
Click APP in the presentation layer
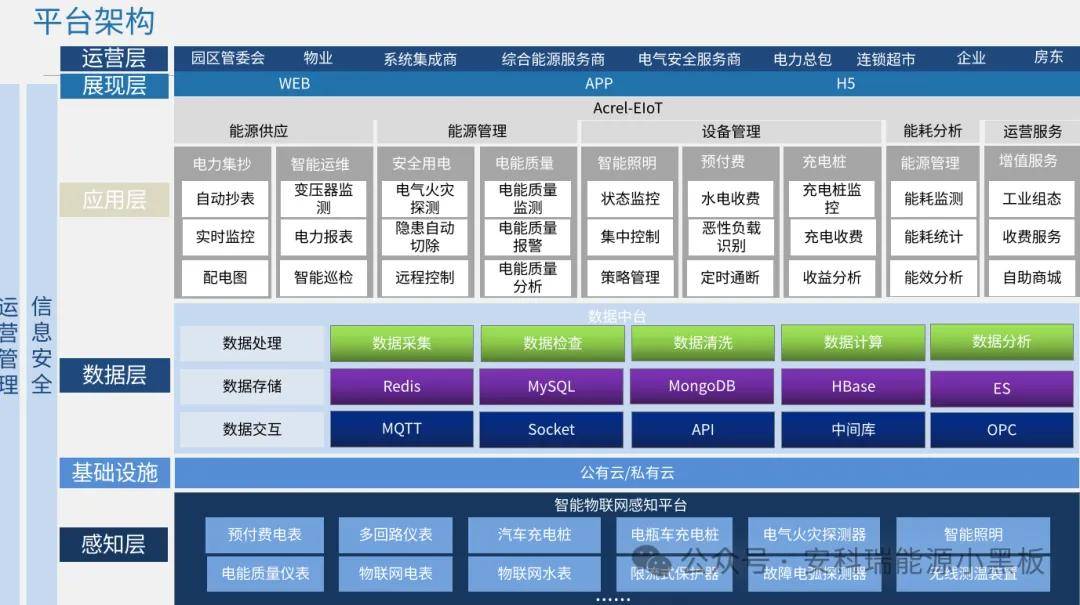click(599, 83)
